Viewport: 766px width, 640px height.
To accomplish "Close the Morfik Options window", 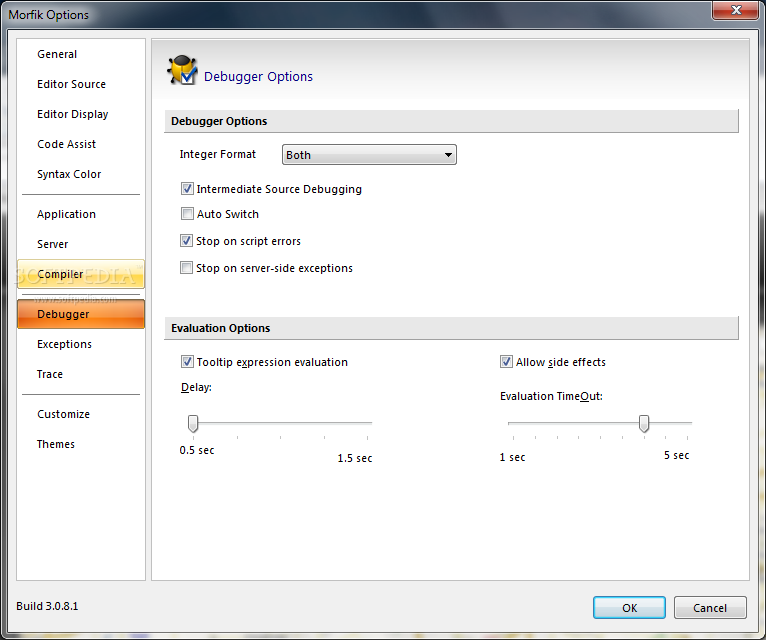I will [736, 10].
